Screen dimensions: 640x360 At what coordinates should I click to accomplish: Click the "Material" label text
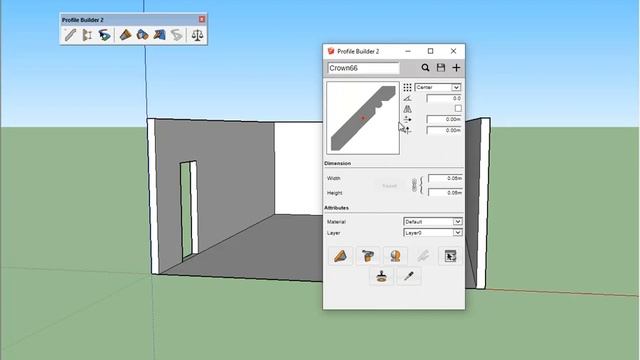click(336, 222)
